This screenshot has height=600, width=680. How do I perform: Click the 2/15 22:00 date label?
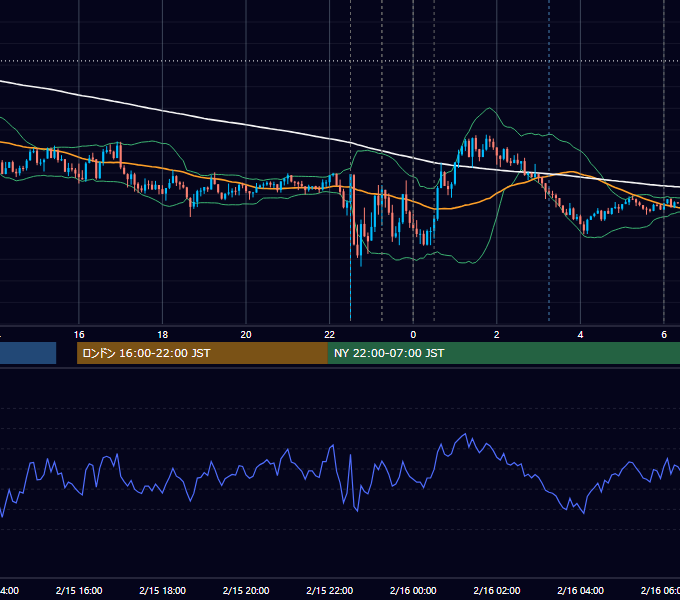coord(330,590)
